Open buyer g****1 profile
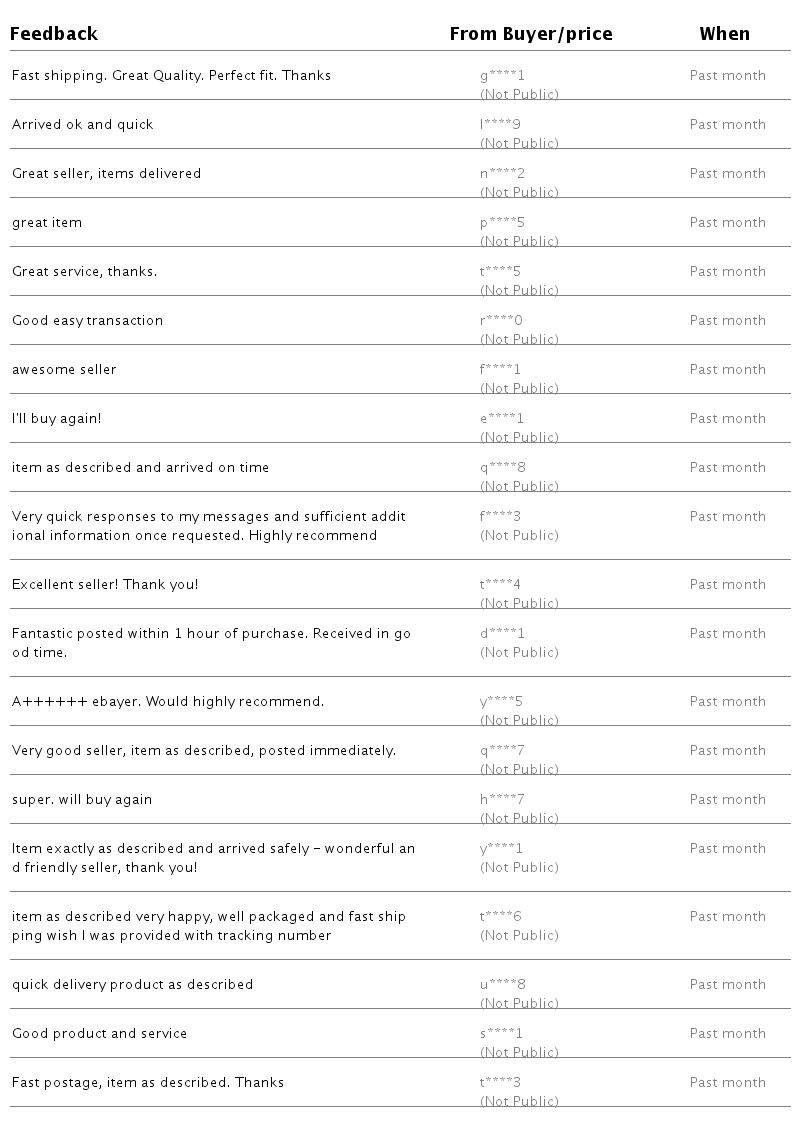800x1126 pixels. point(502,75)
